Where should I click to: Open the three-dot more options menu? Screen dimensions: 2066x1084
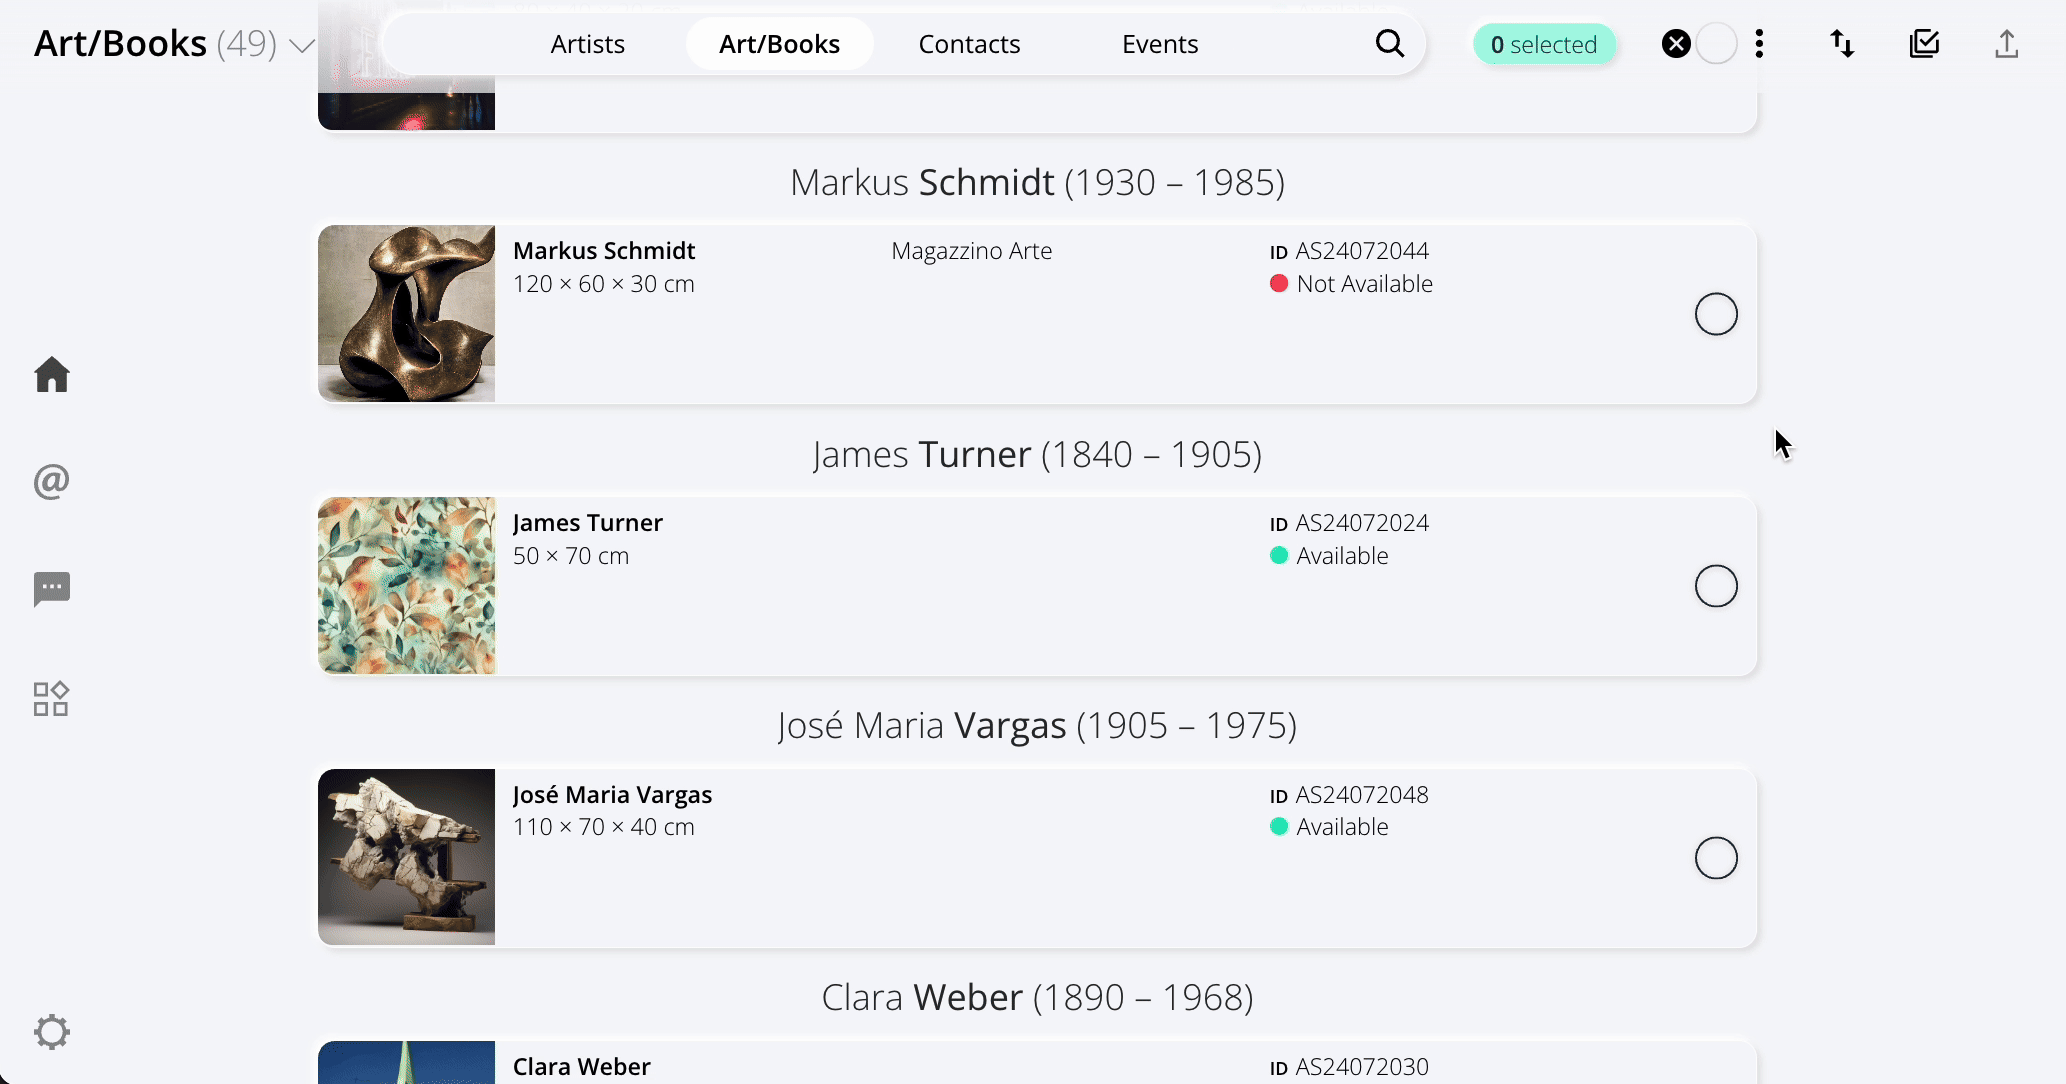[1759, 44]
